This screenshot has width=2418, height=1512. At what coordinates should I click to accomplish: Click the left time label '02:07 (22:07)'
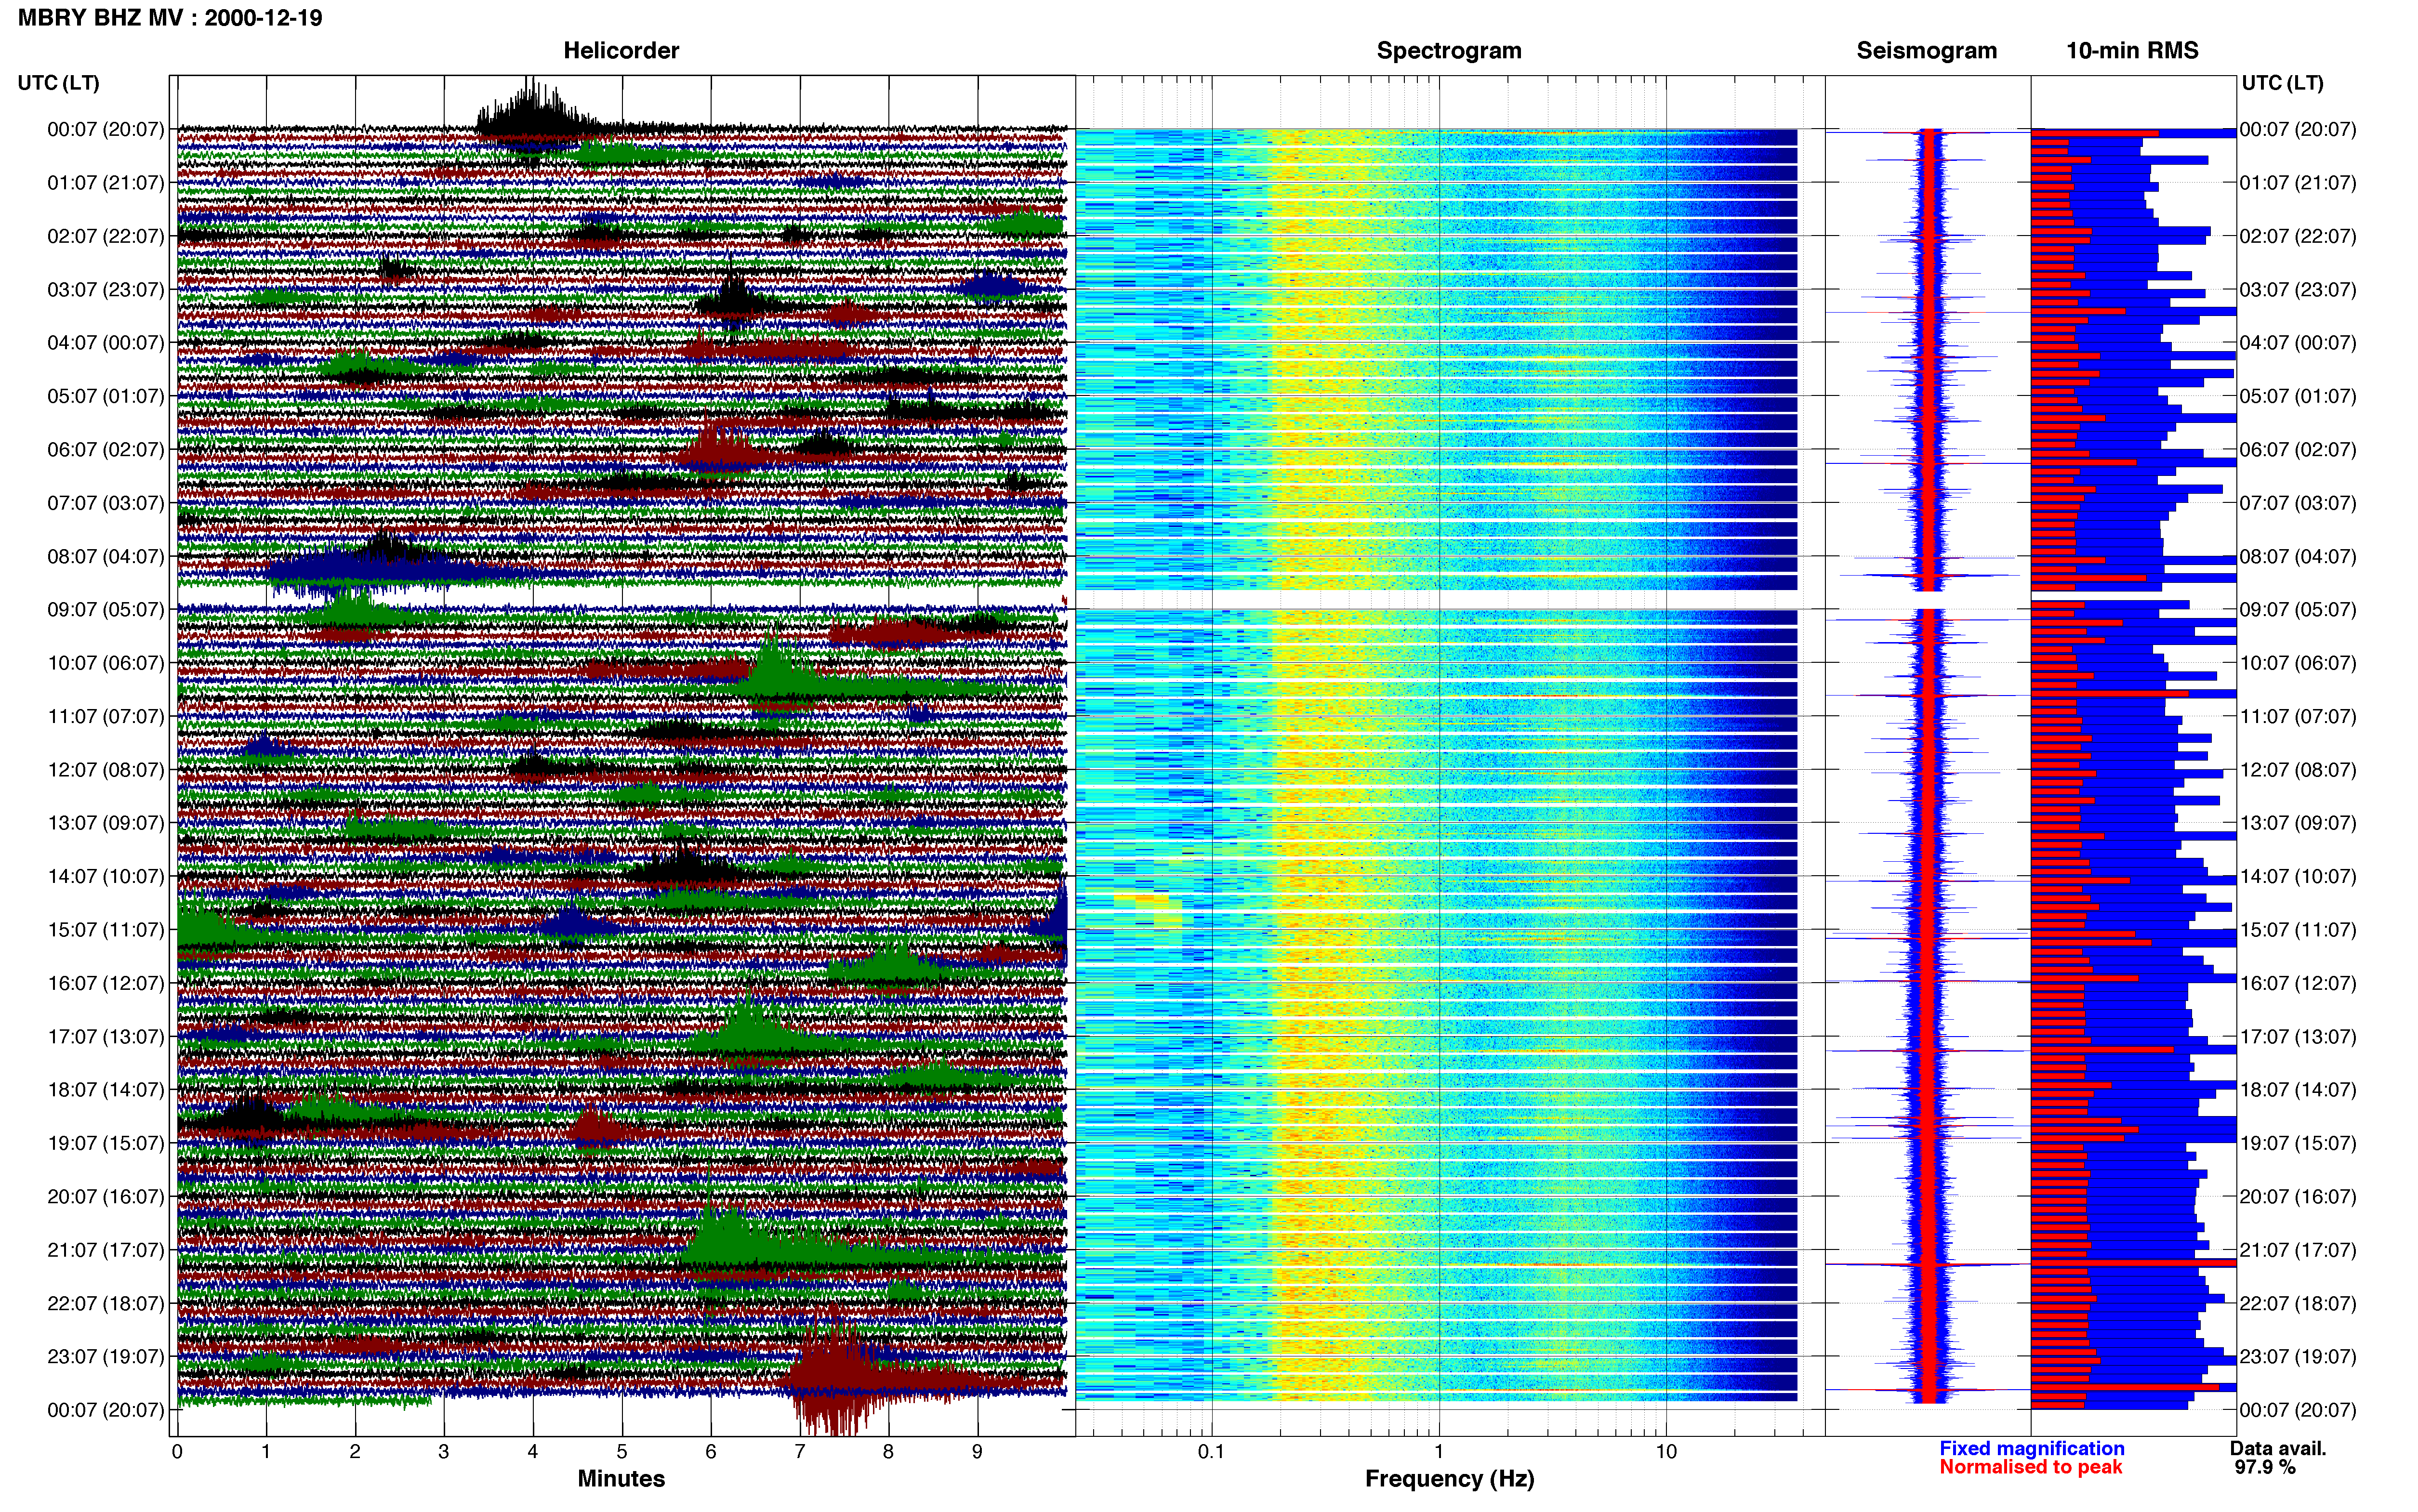(105, 236)
